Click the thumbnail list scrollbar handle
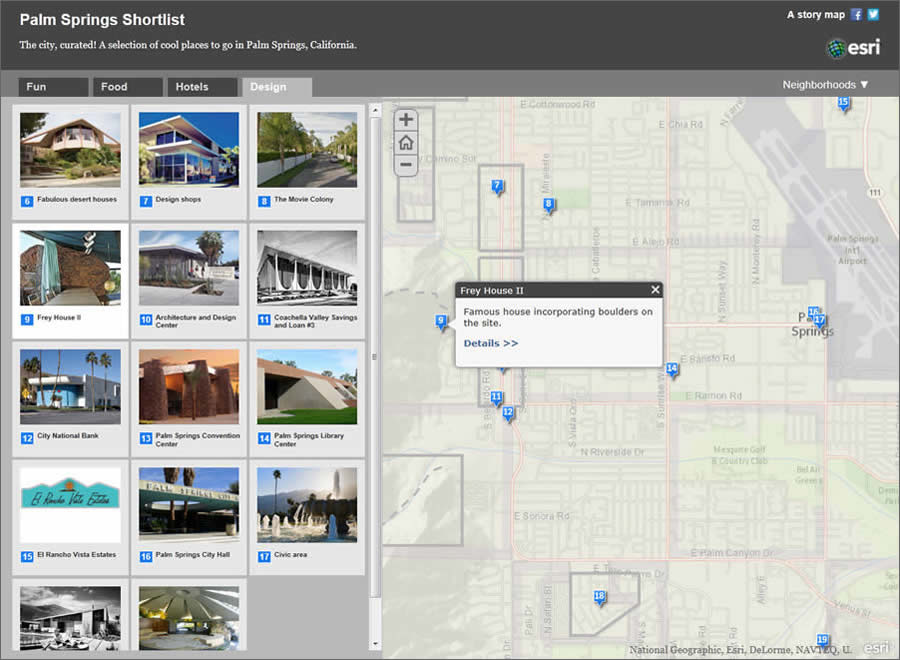 (x=375, y=357)
